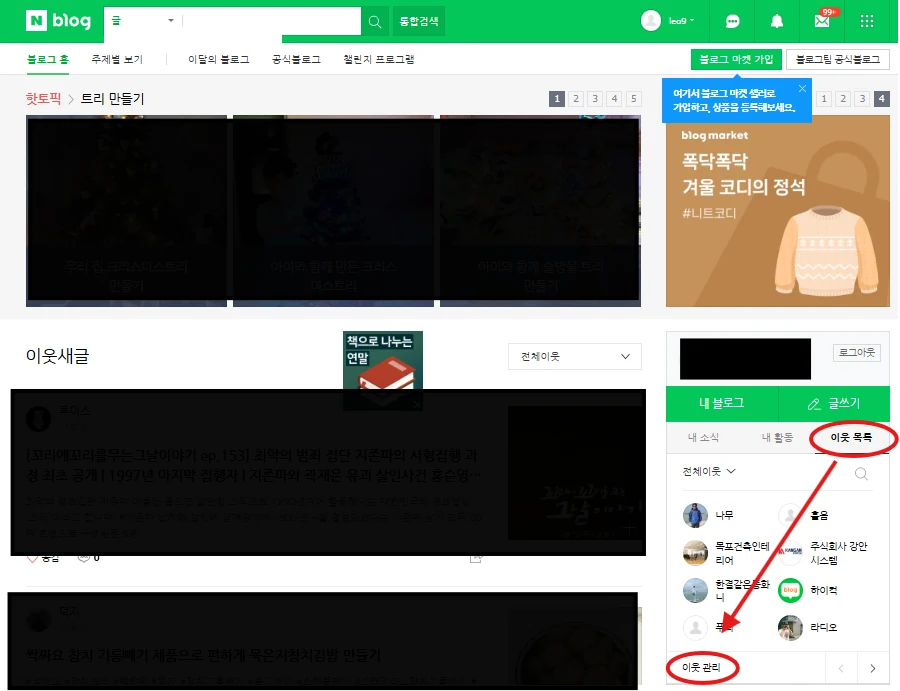
Task: Show banner ad page 4
Action: click(882, 99)
